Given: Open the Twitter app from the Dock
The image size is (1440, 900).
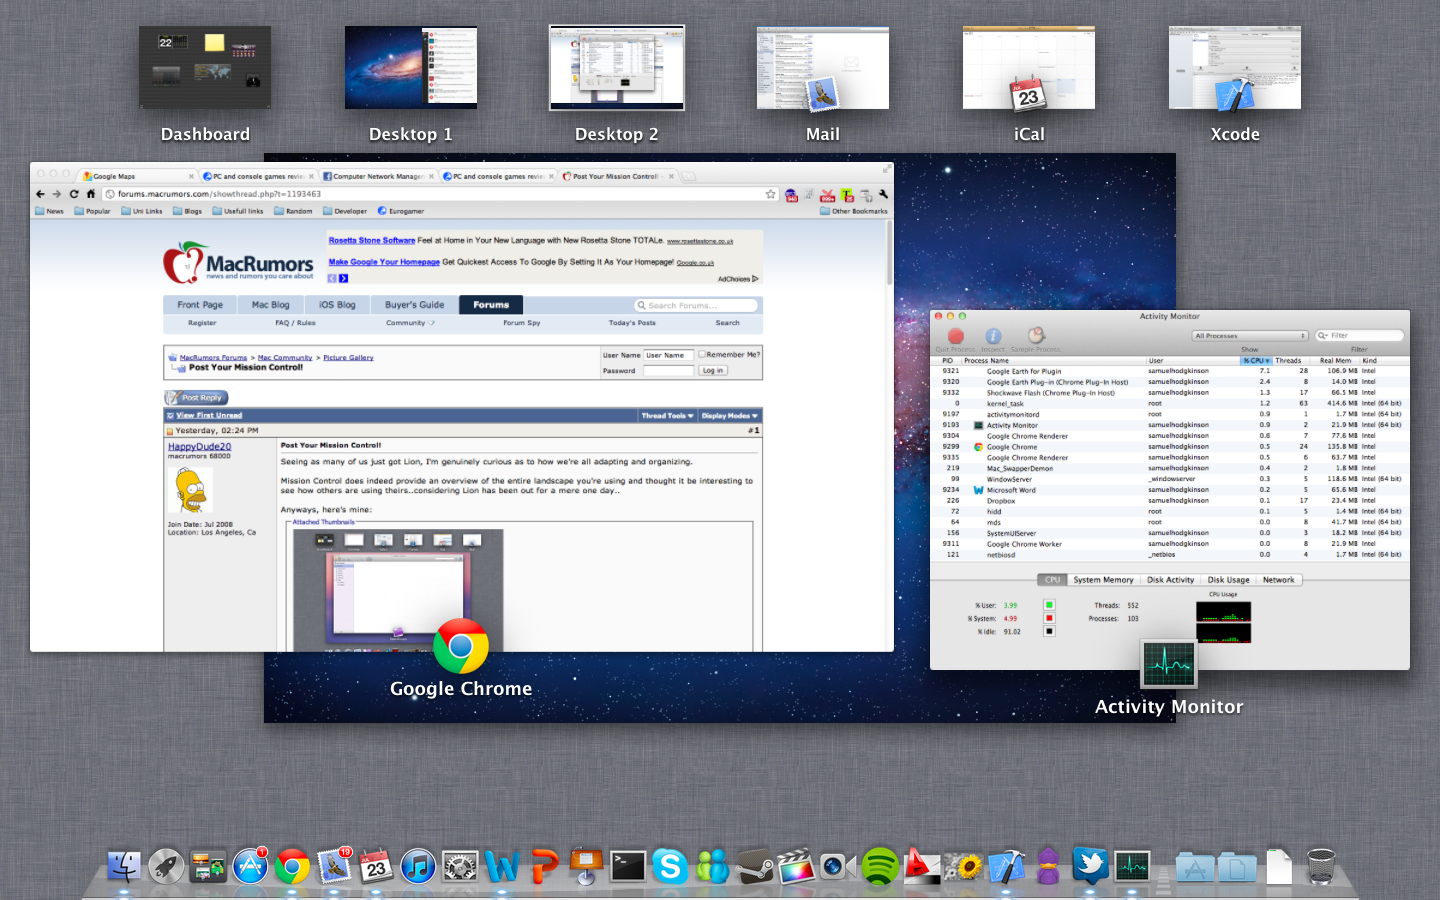Looking at the screenshot, I should 1090,866.
